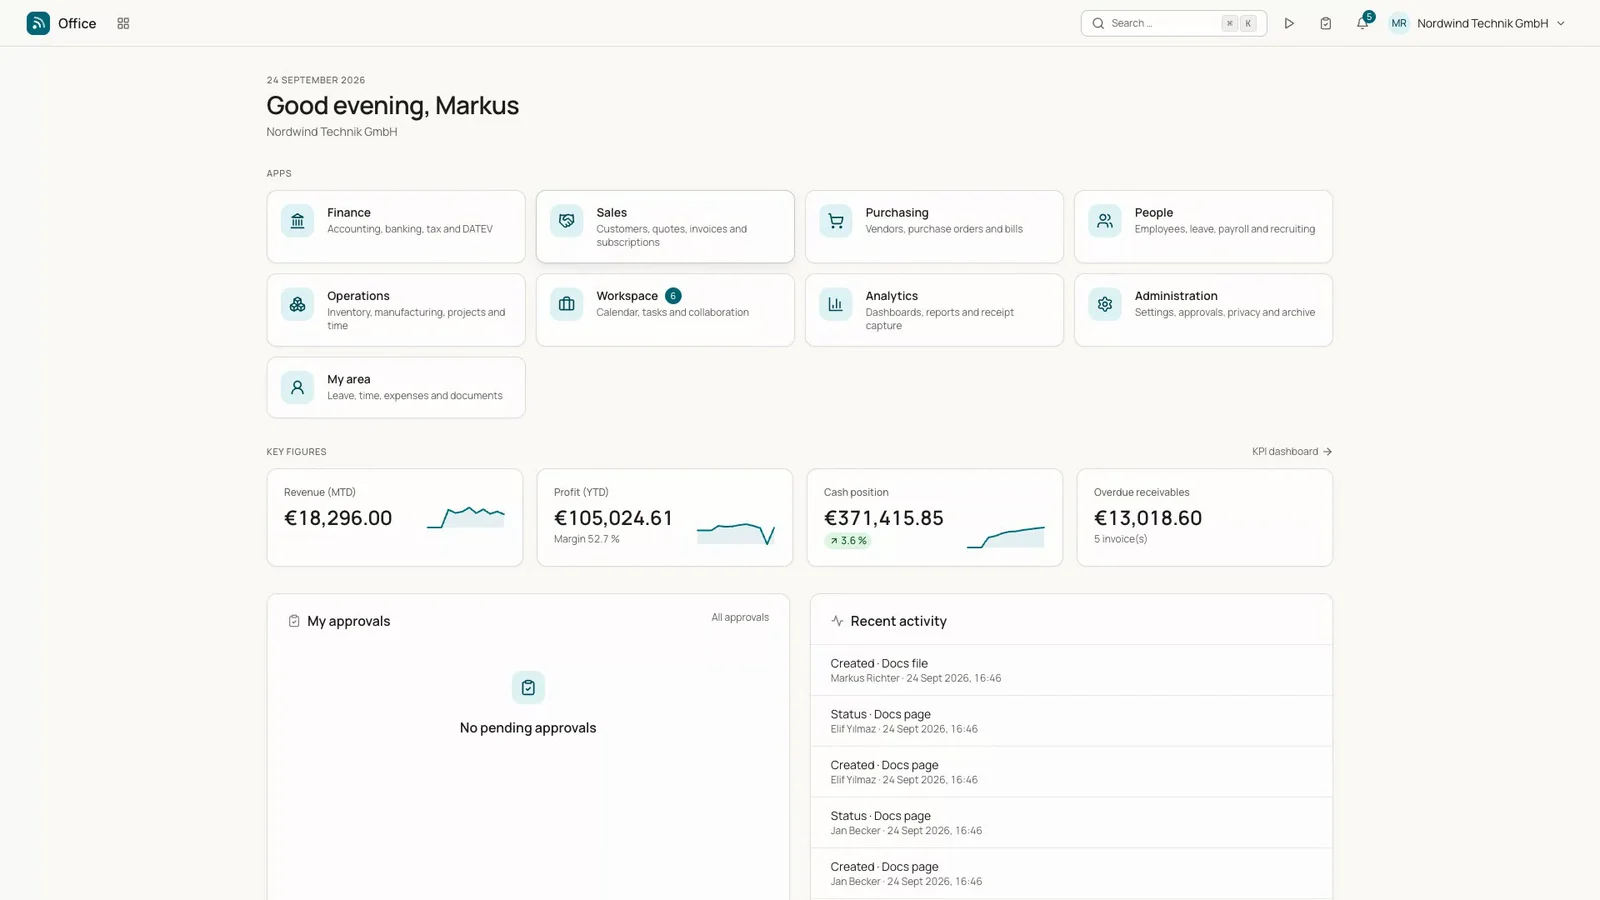Open the Administration gear icon
1600x900 pixels.
1105,304
